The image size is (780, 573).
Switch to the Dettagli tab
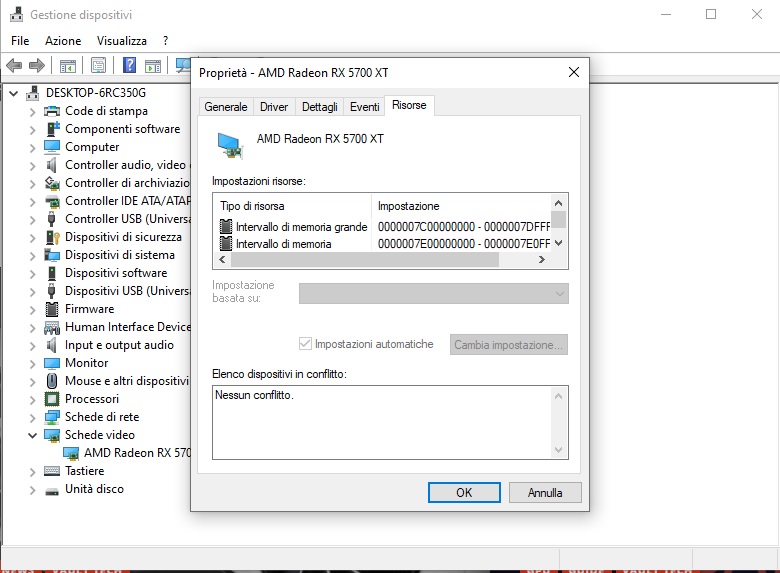point(320,107)
